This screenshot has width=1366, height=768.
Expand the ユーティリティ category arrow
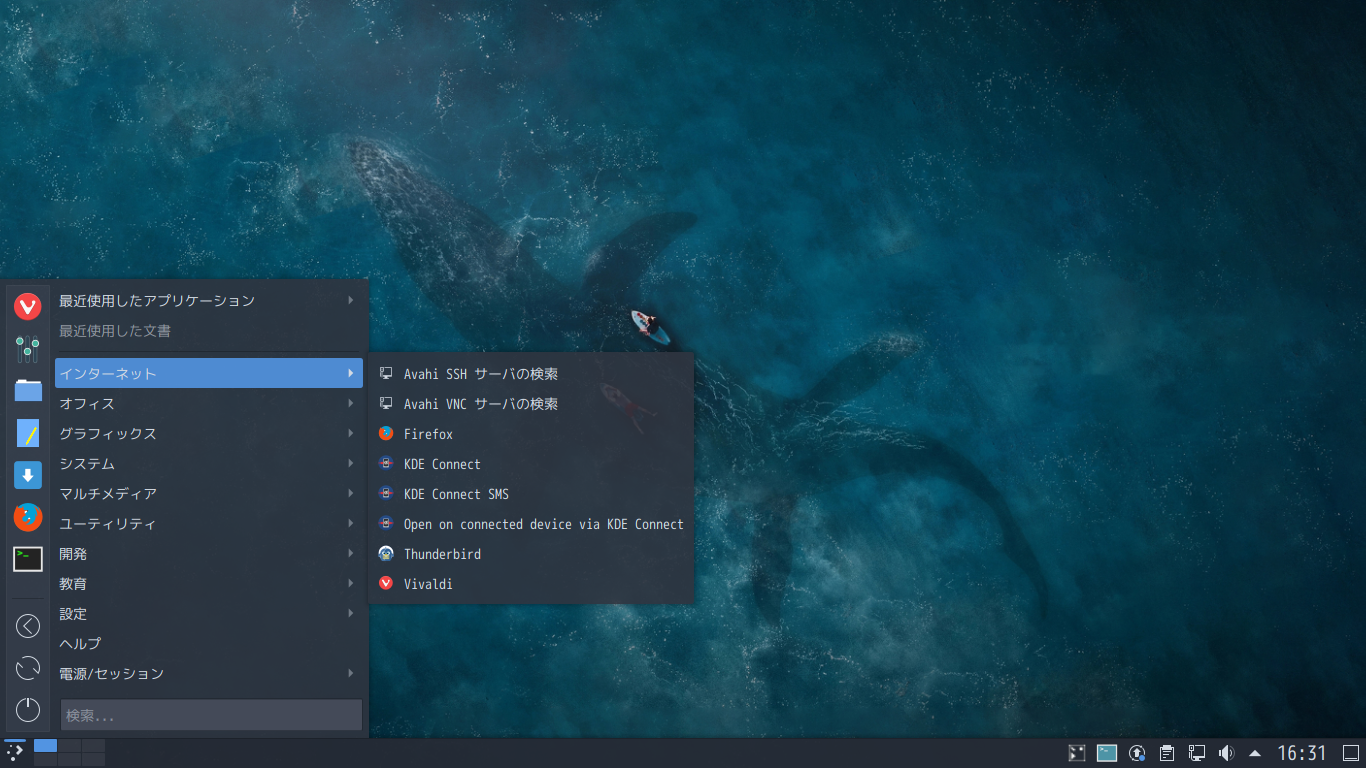[x=351, y=523]
